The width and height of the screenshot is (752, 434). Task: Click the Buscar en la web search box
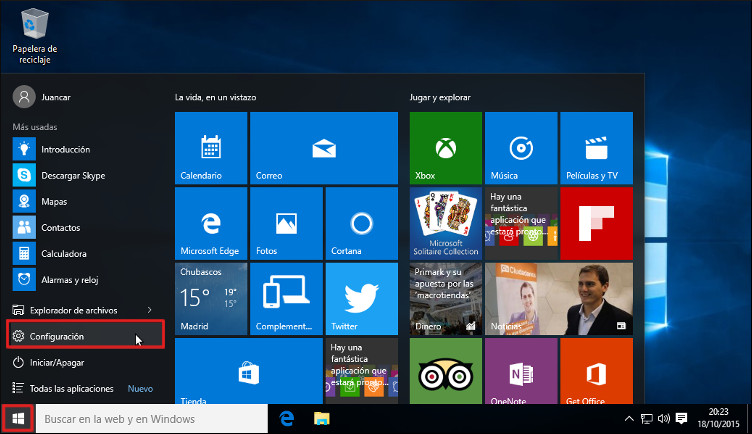click(x=152, y=419)
